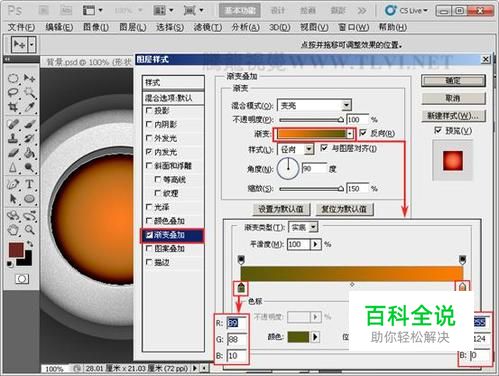The image size is (499, 376).
Task: Select the Elliptical Marquee tool
Action: point(13,79)
